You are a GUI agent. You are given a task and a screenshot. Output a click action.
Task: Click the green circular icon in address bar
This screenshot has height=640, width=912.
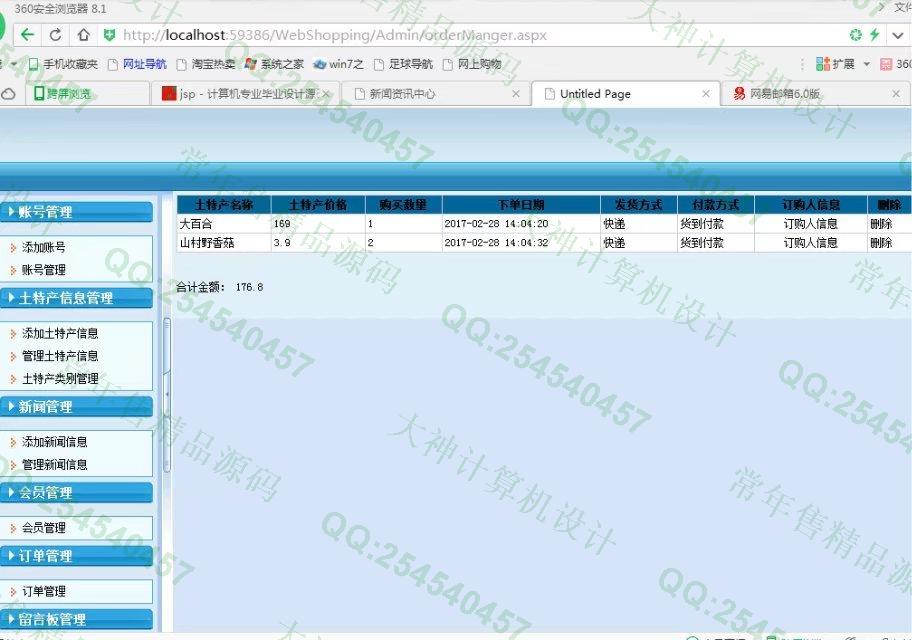coord(856,35)
